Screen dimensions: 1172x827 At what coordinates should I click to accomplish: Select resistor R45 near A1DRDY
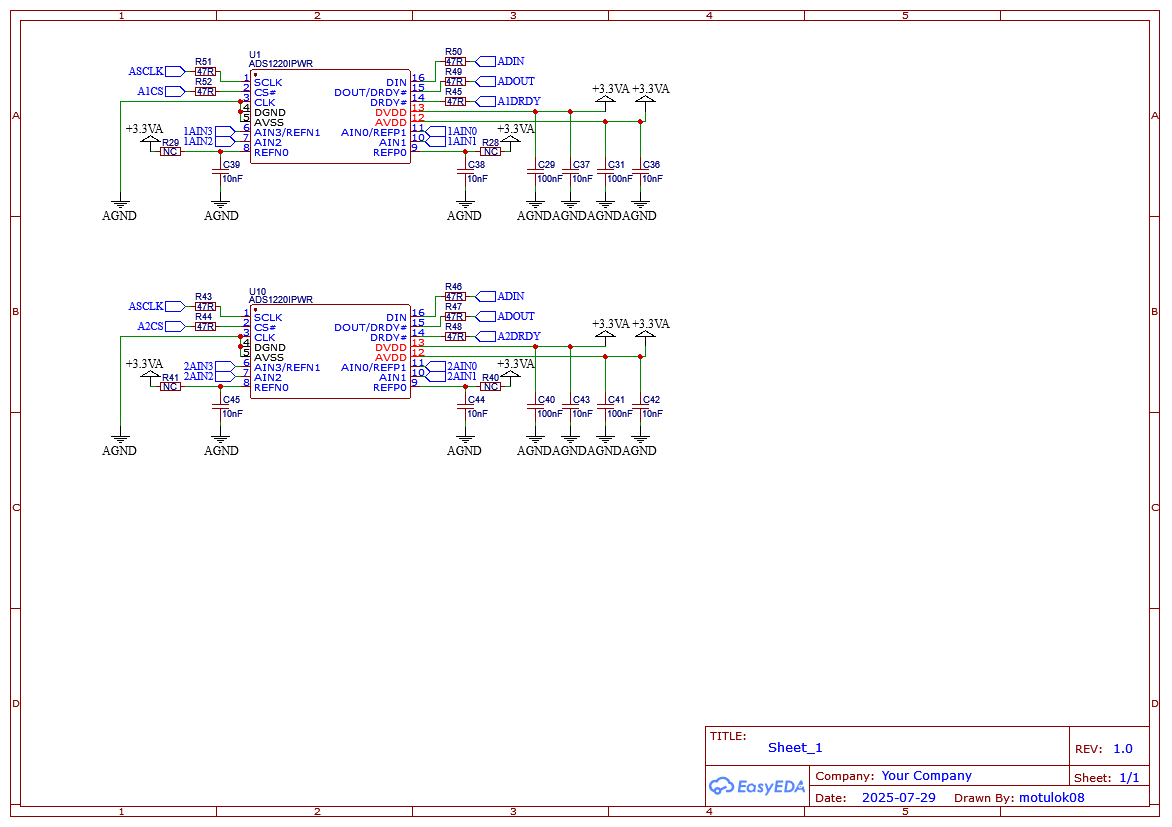pyautogui.click(x=455, y=101)
